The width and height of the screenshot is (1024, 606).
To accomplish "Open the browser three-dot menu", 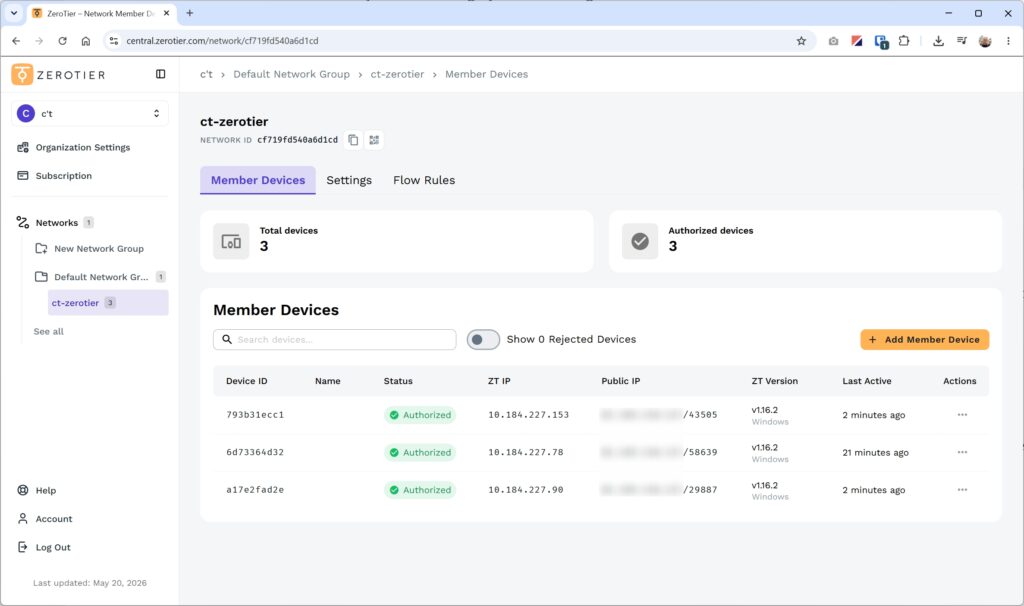I will click(x=1008, y=40).
